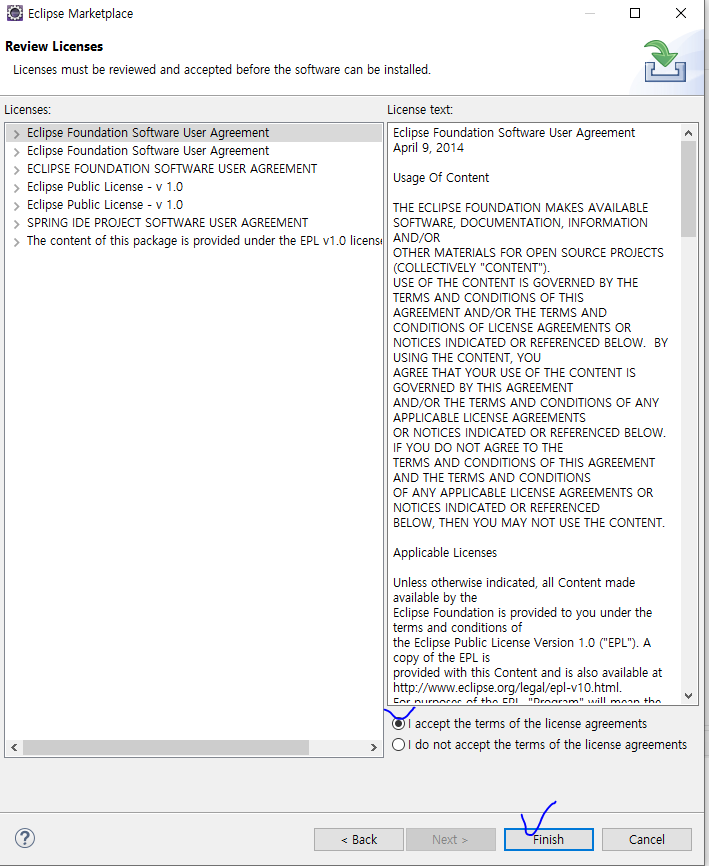Go back with the Back button

tap(359, 839)
